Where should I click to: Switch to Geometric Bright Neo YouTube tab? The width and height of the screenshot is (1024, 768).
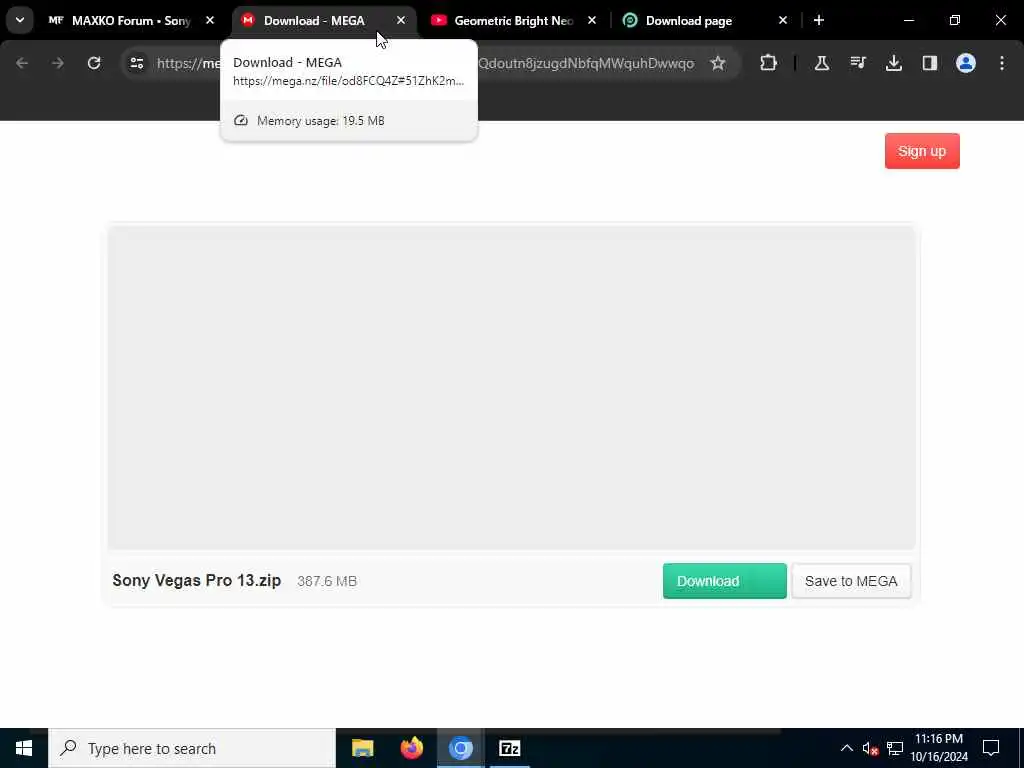(513, 21)
